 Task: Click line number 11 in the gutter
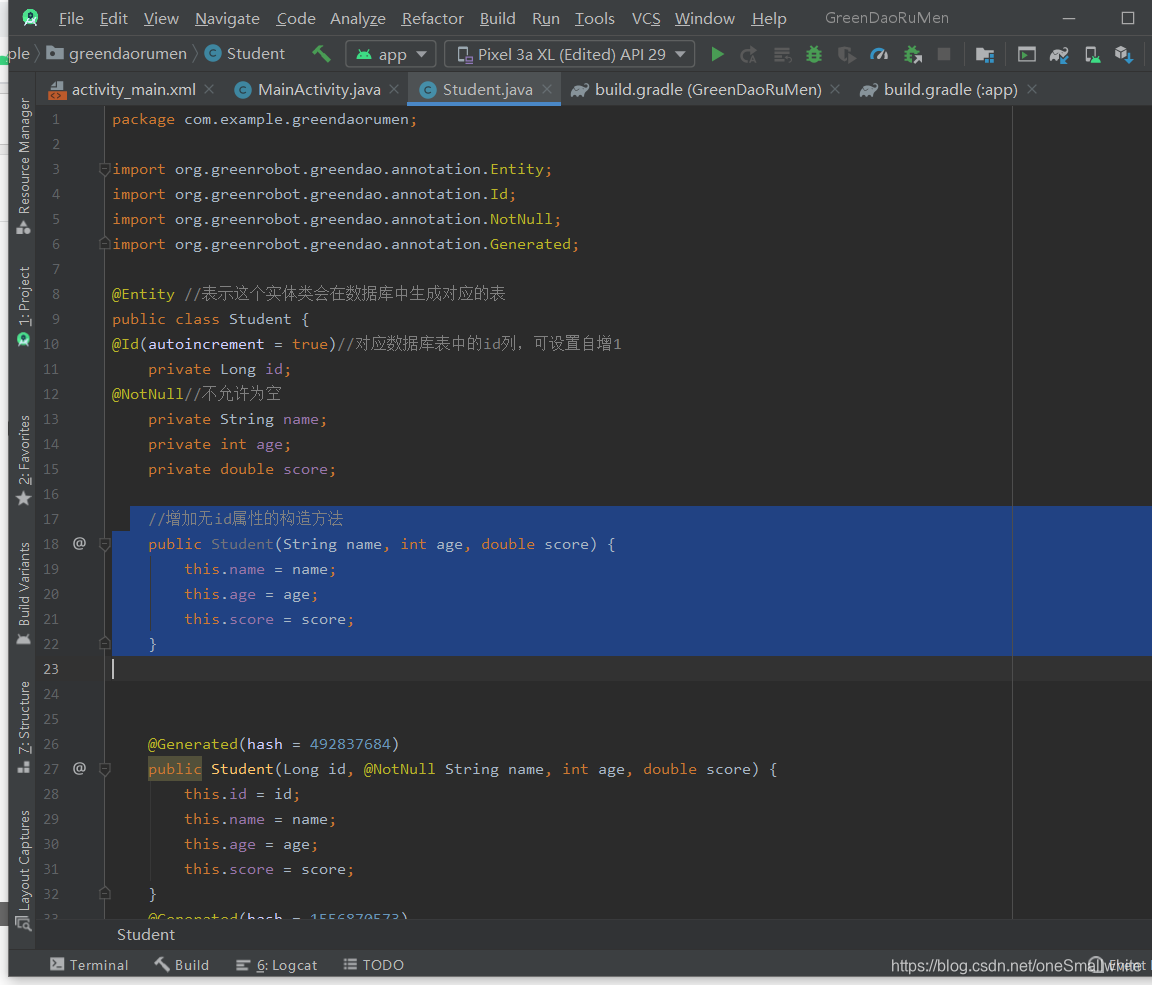51,369
